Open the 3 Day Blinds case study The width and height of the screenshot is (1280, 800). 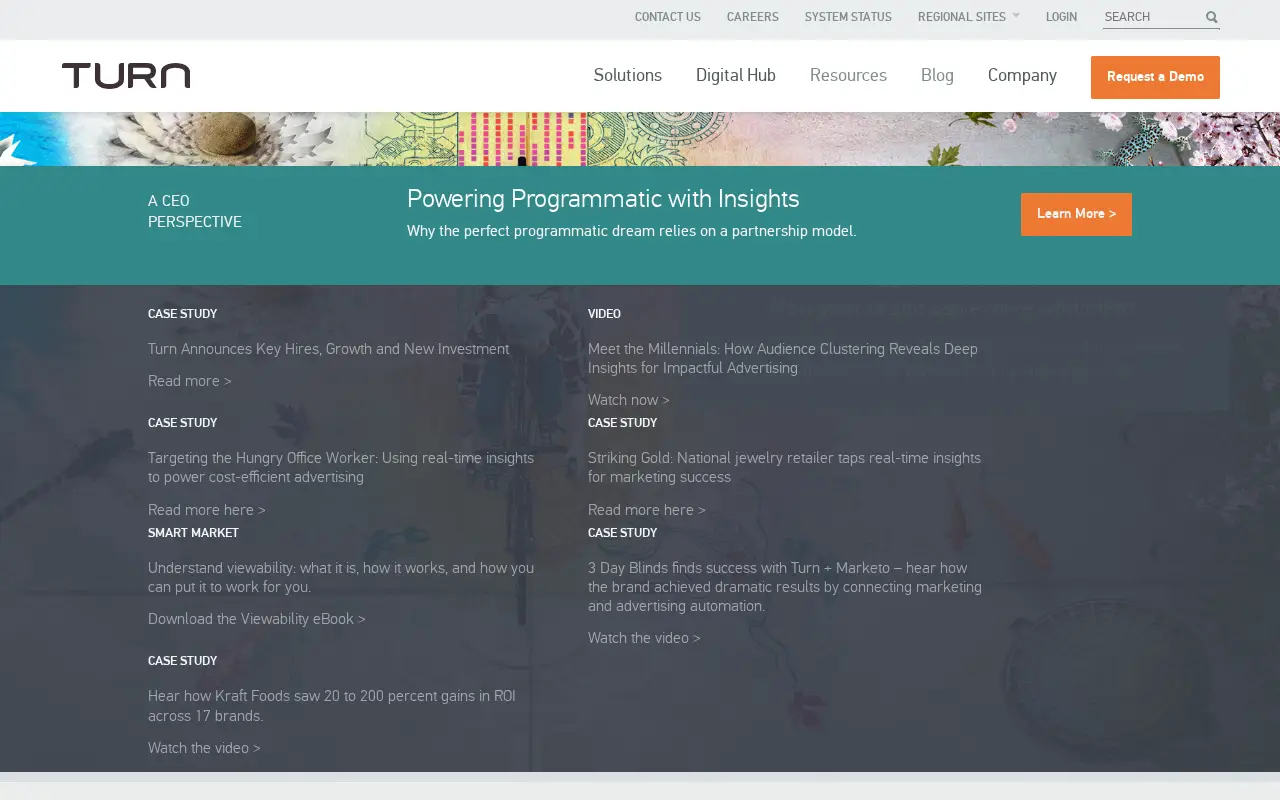(785, 587)
